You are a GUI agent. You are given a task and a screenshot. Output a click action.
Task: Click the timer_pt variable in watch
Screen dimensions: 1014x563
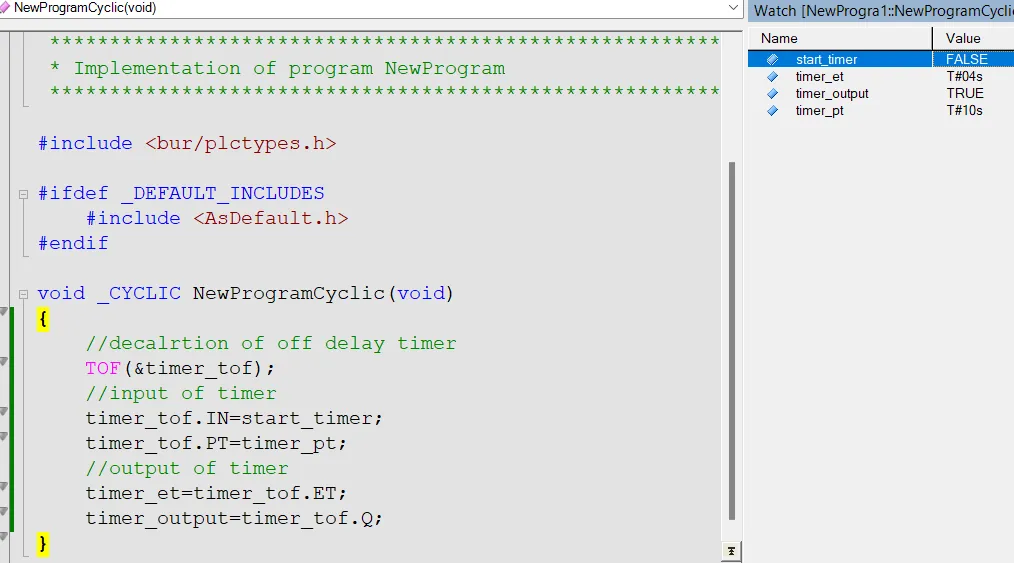(x=819, y=111)
